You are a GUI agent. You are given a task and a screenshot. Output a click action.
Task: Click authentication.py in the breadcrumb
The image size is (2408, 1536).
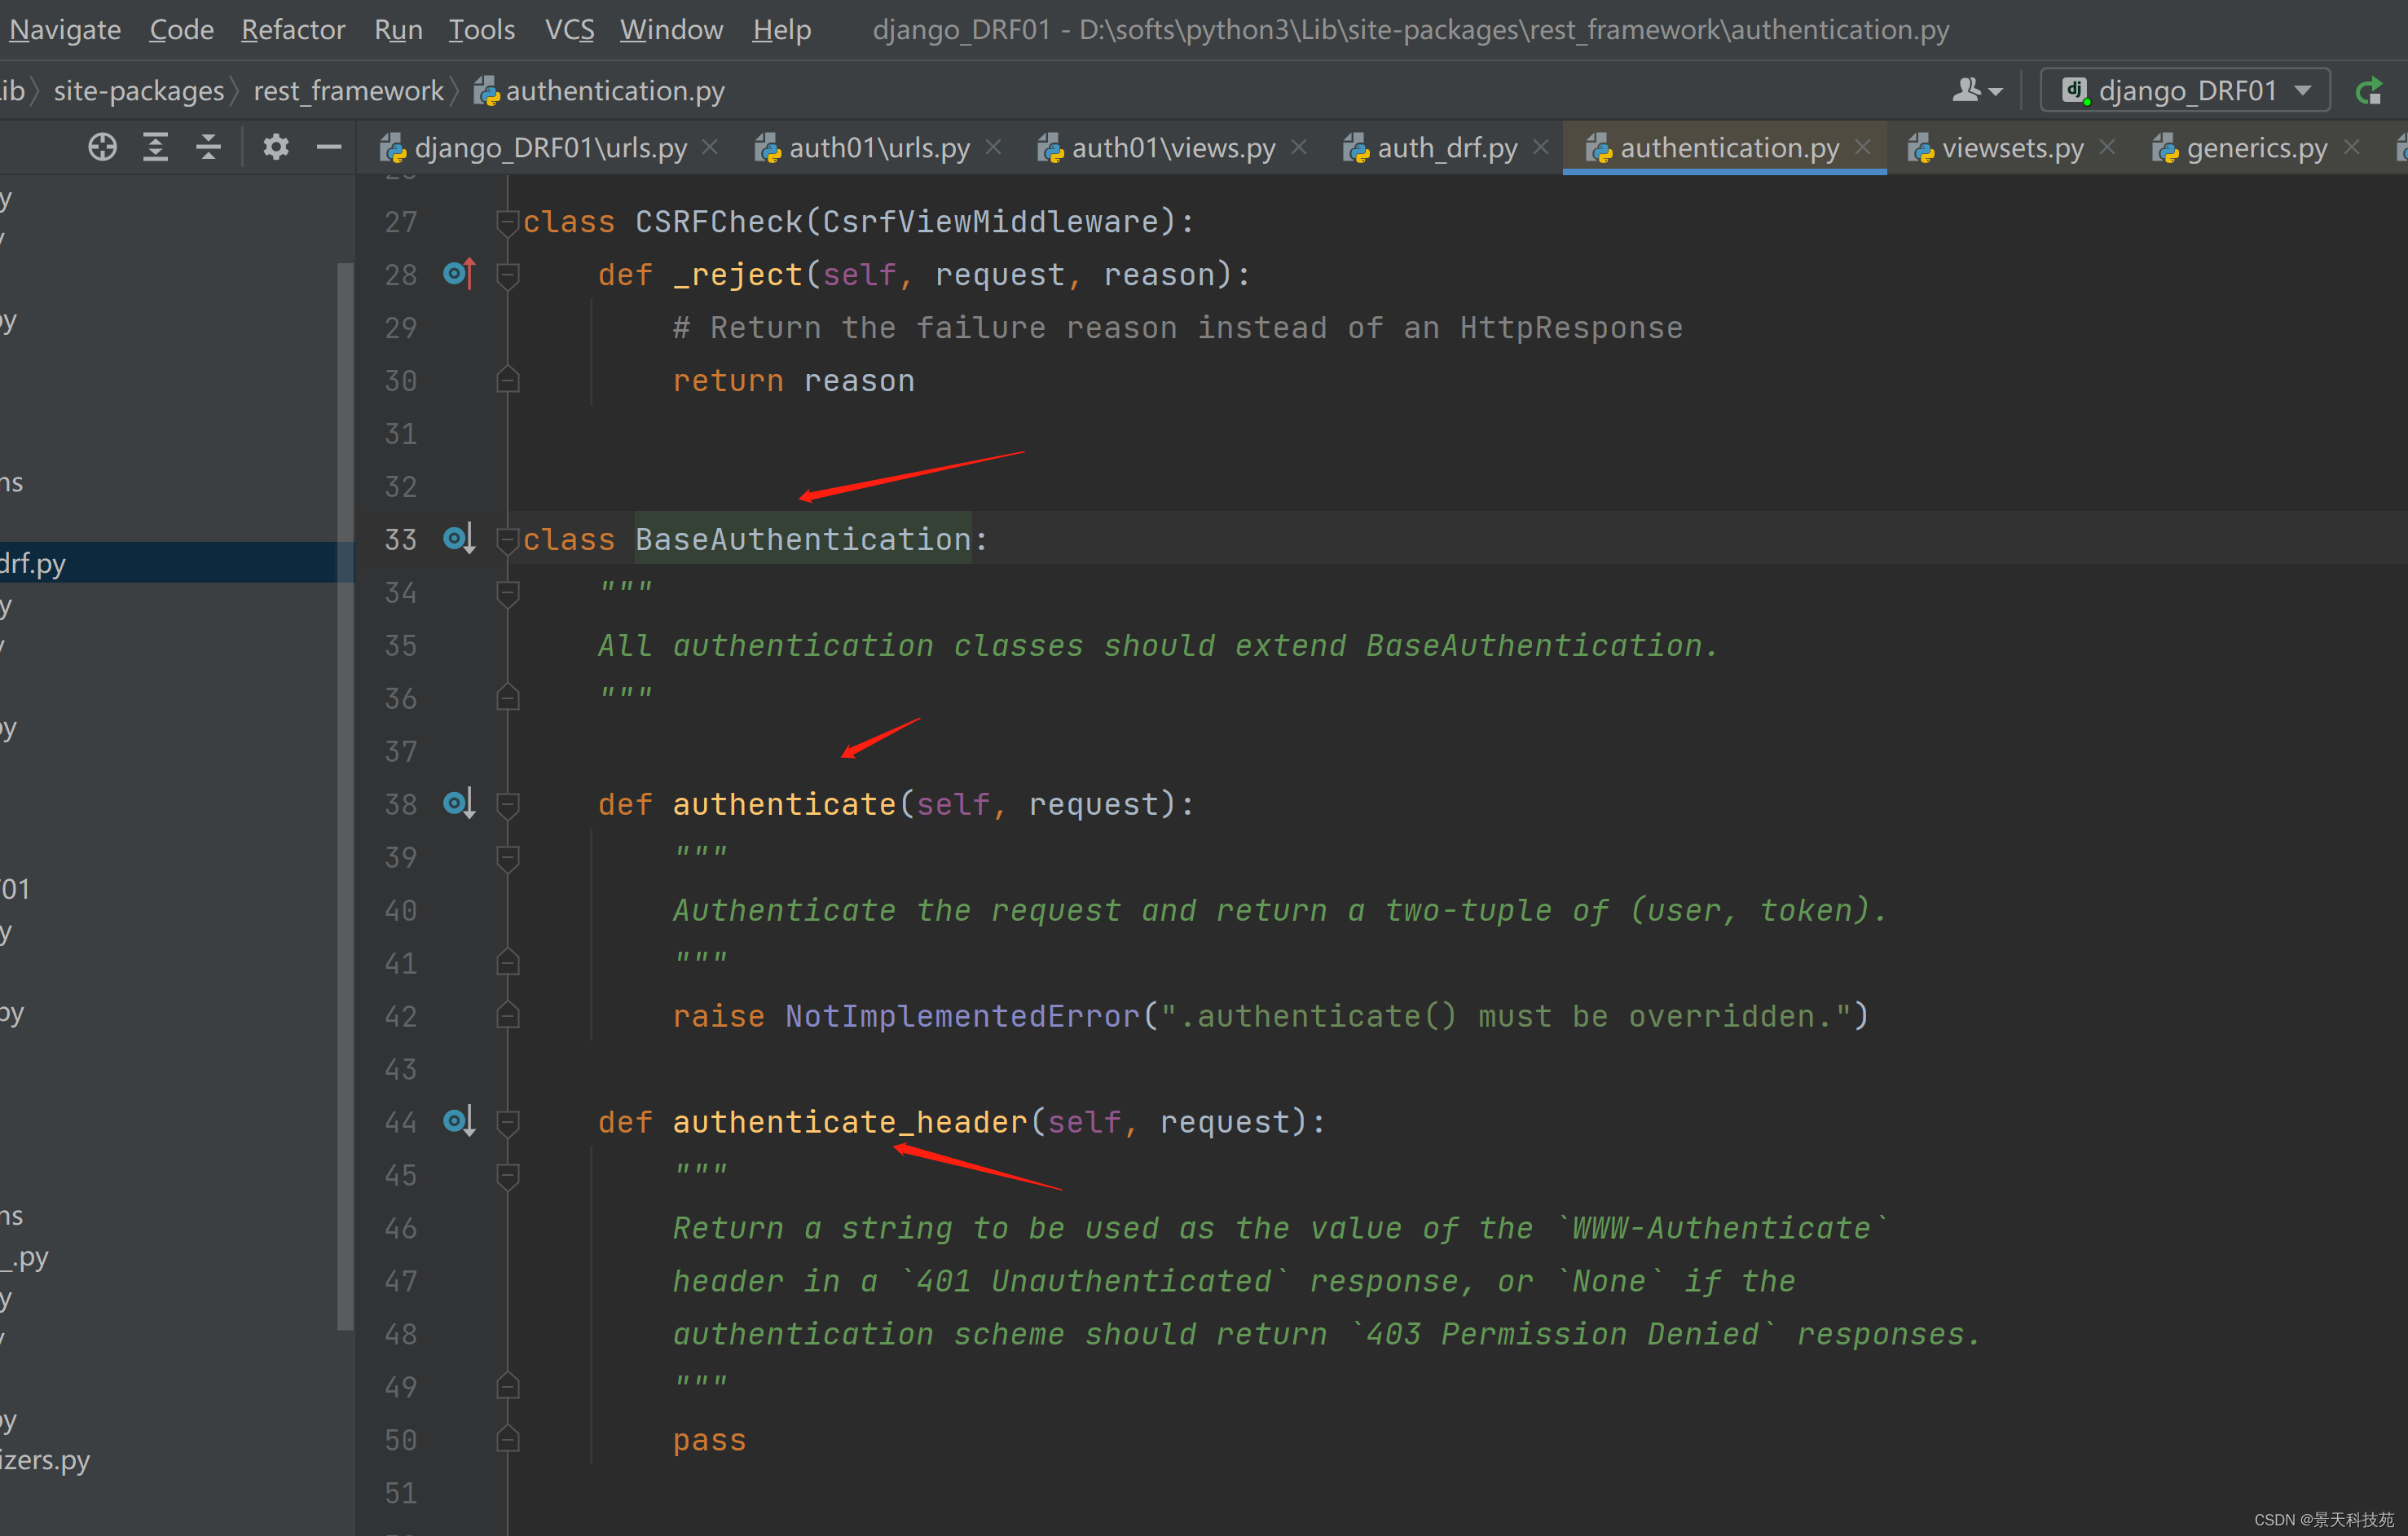[x=599, y=91]
